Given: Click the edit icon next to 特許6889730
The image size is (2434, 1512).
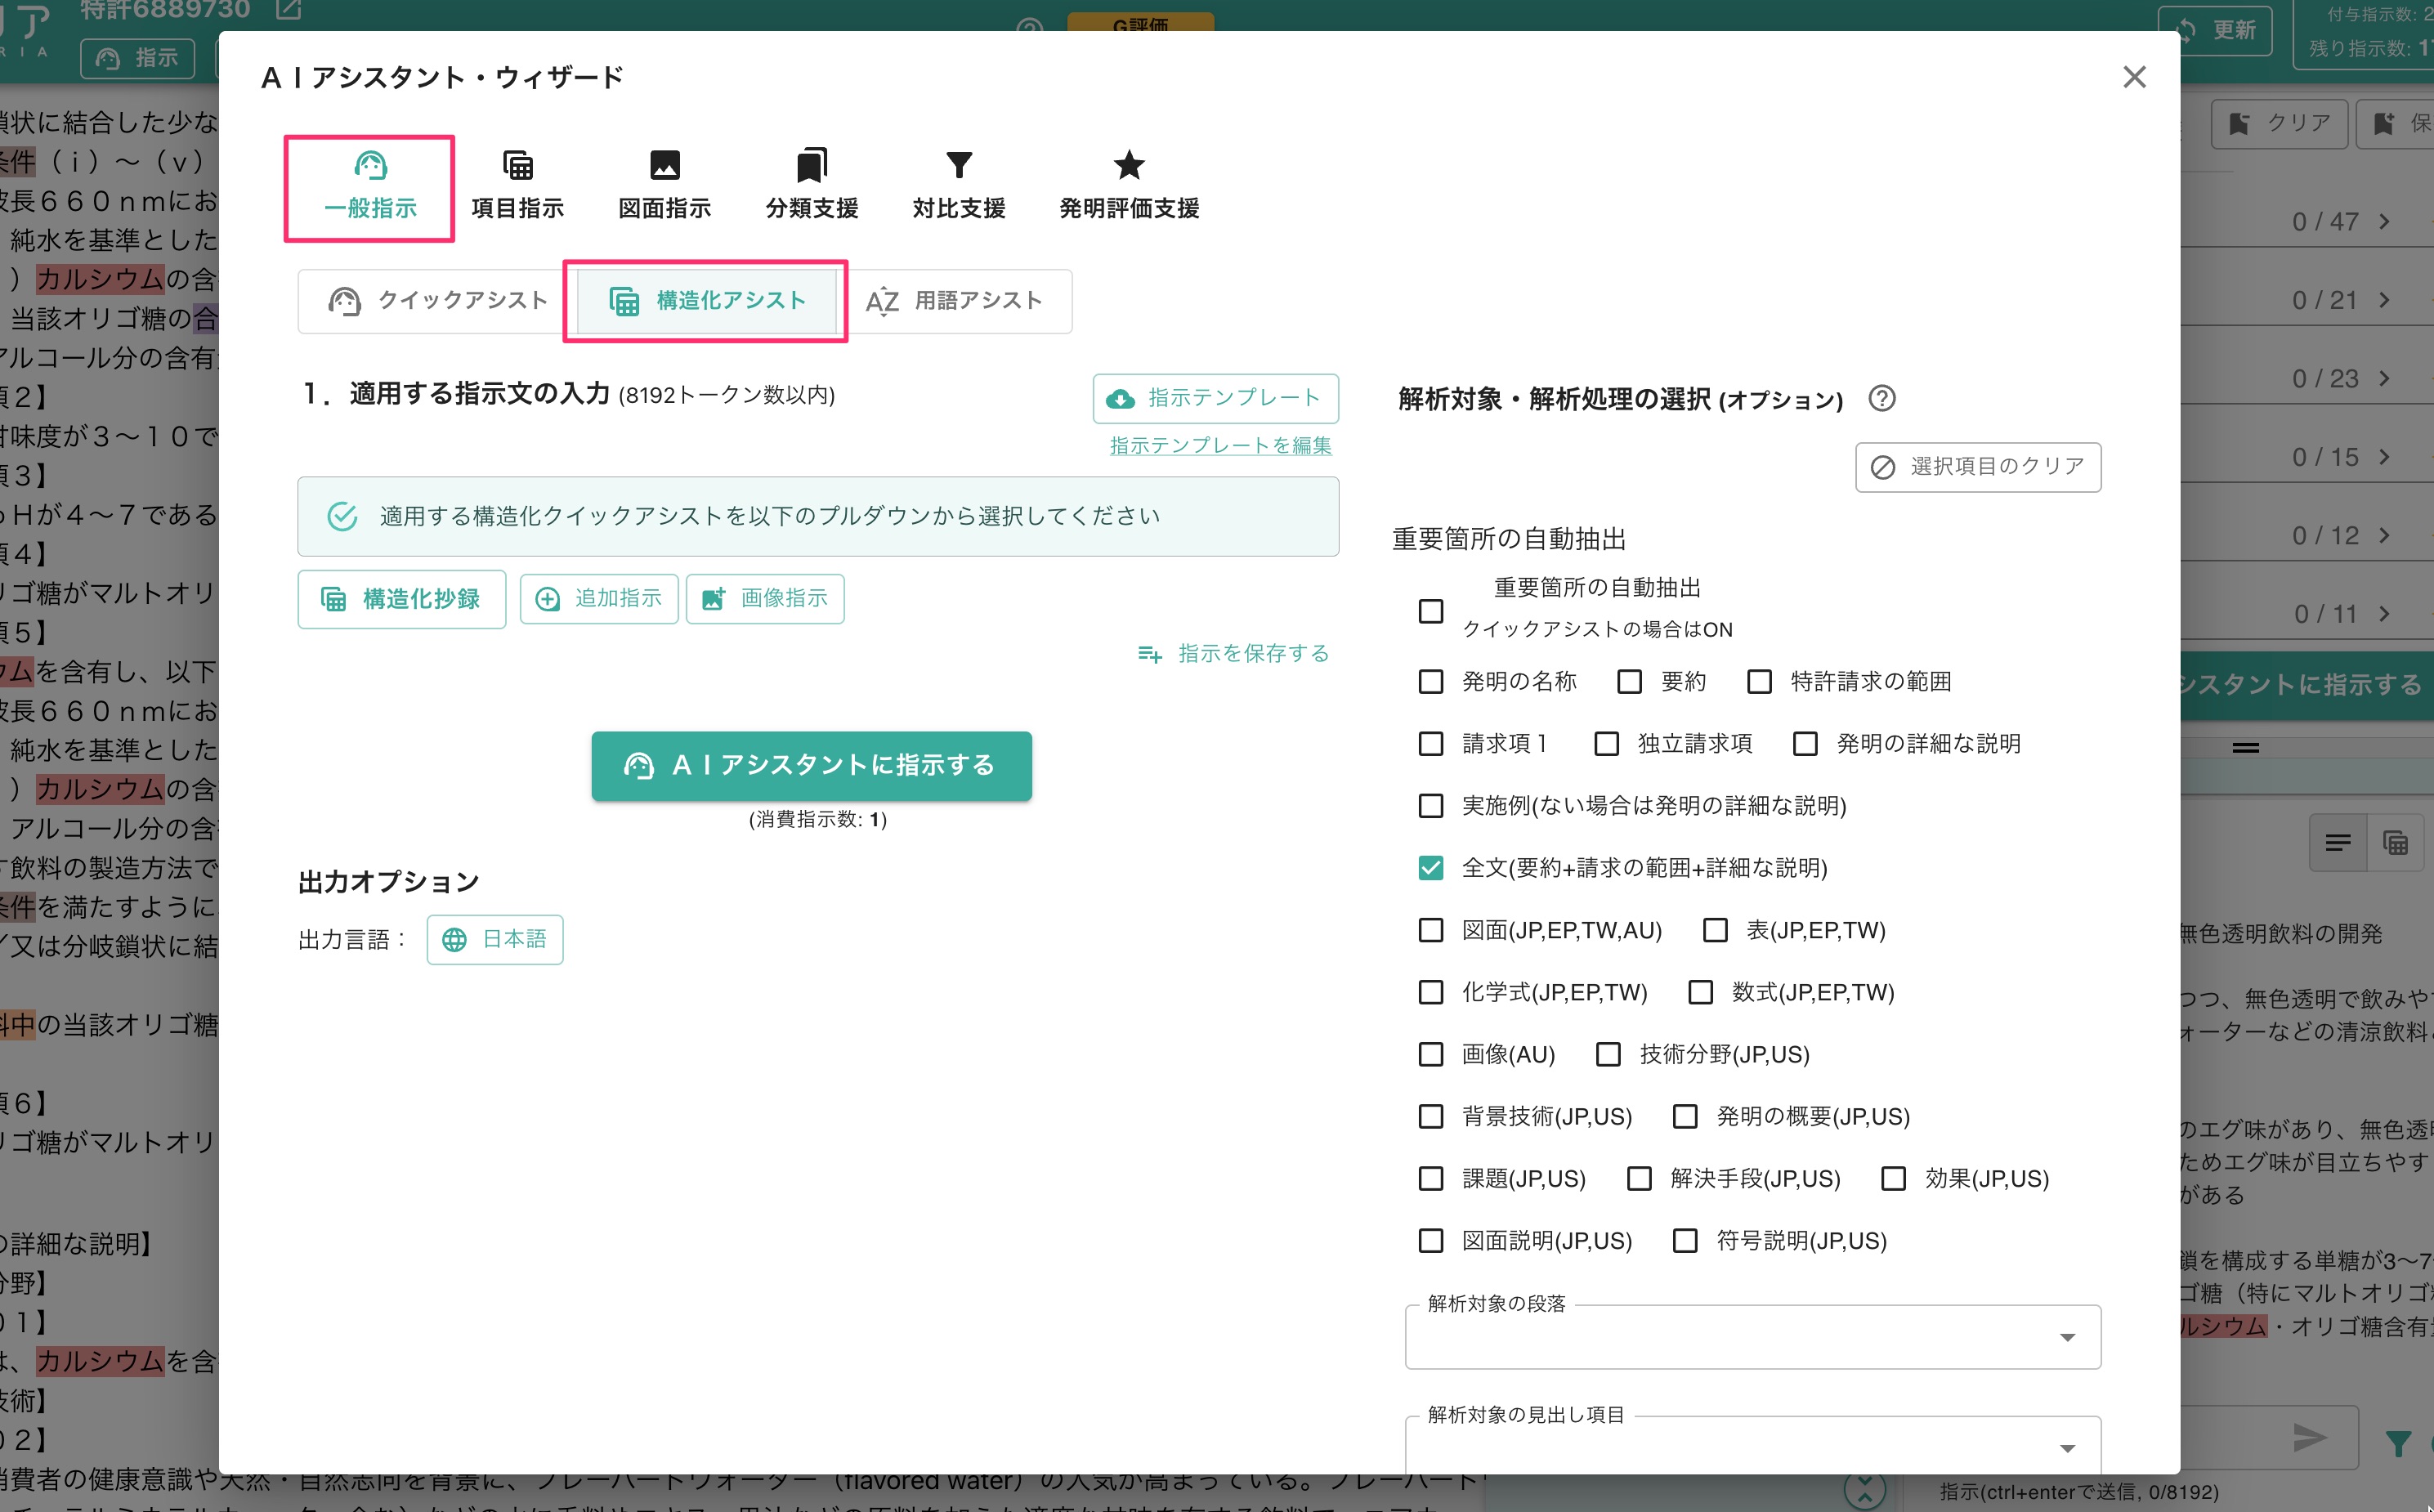Looking at the screenshot, I should 288,10.
